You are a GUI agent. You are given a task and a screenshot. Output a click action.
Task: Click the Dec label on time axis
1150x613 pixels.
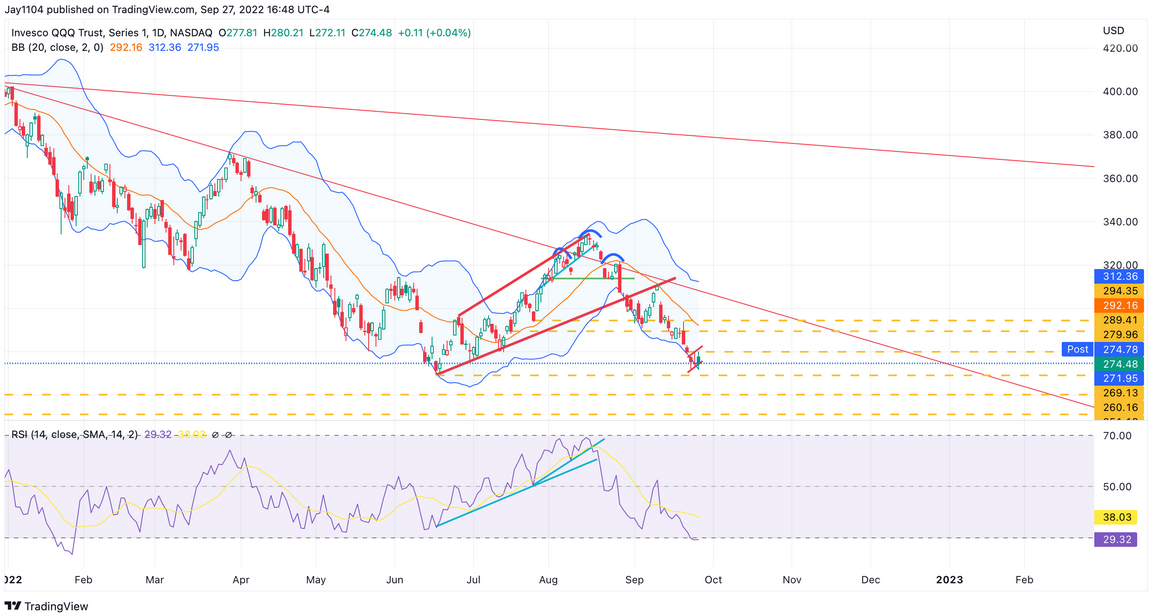[871, 580]
